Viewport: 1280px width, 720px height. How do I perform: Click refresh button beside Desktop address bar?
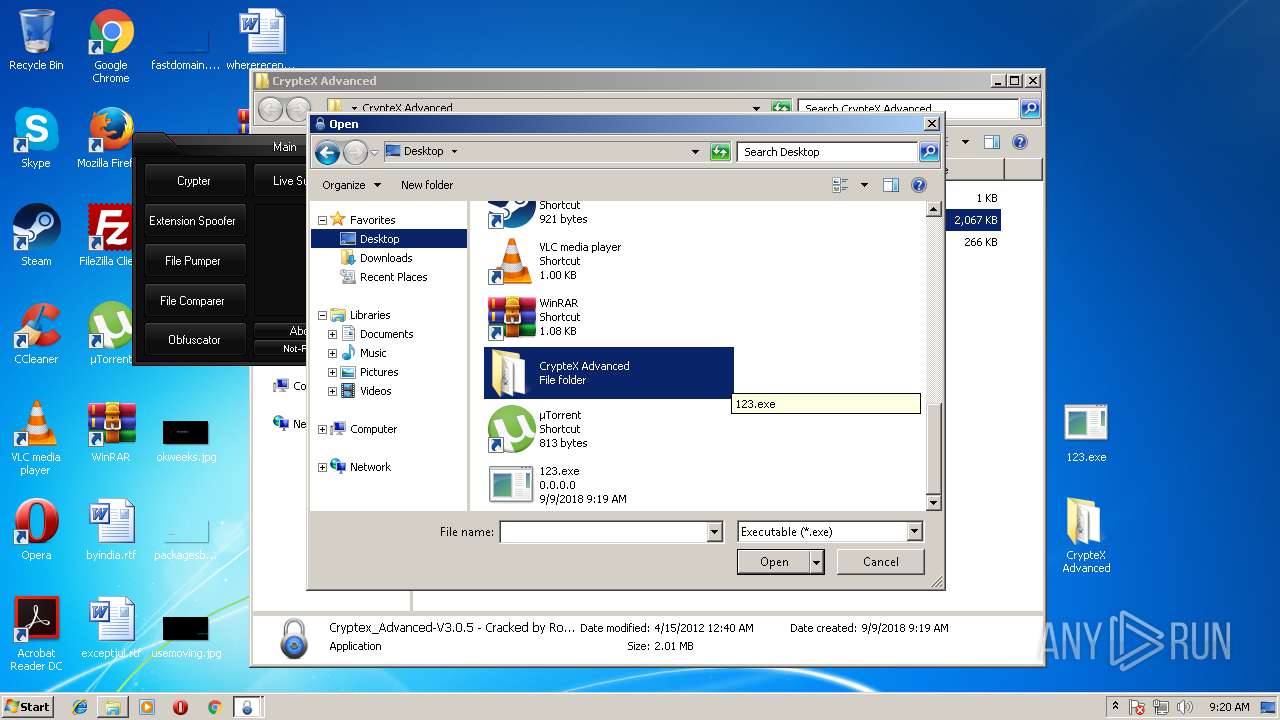(x=720, y=152)
